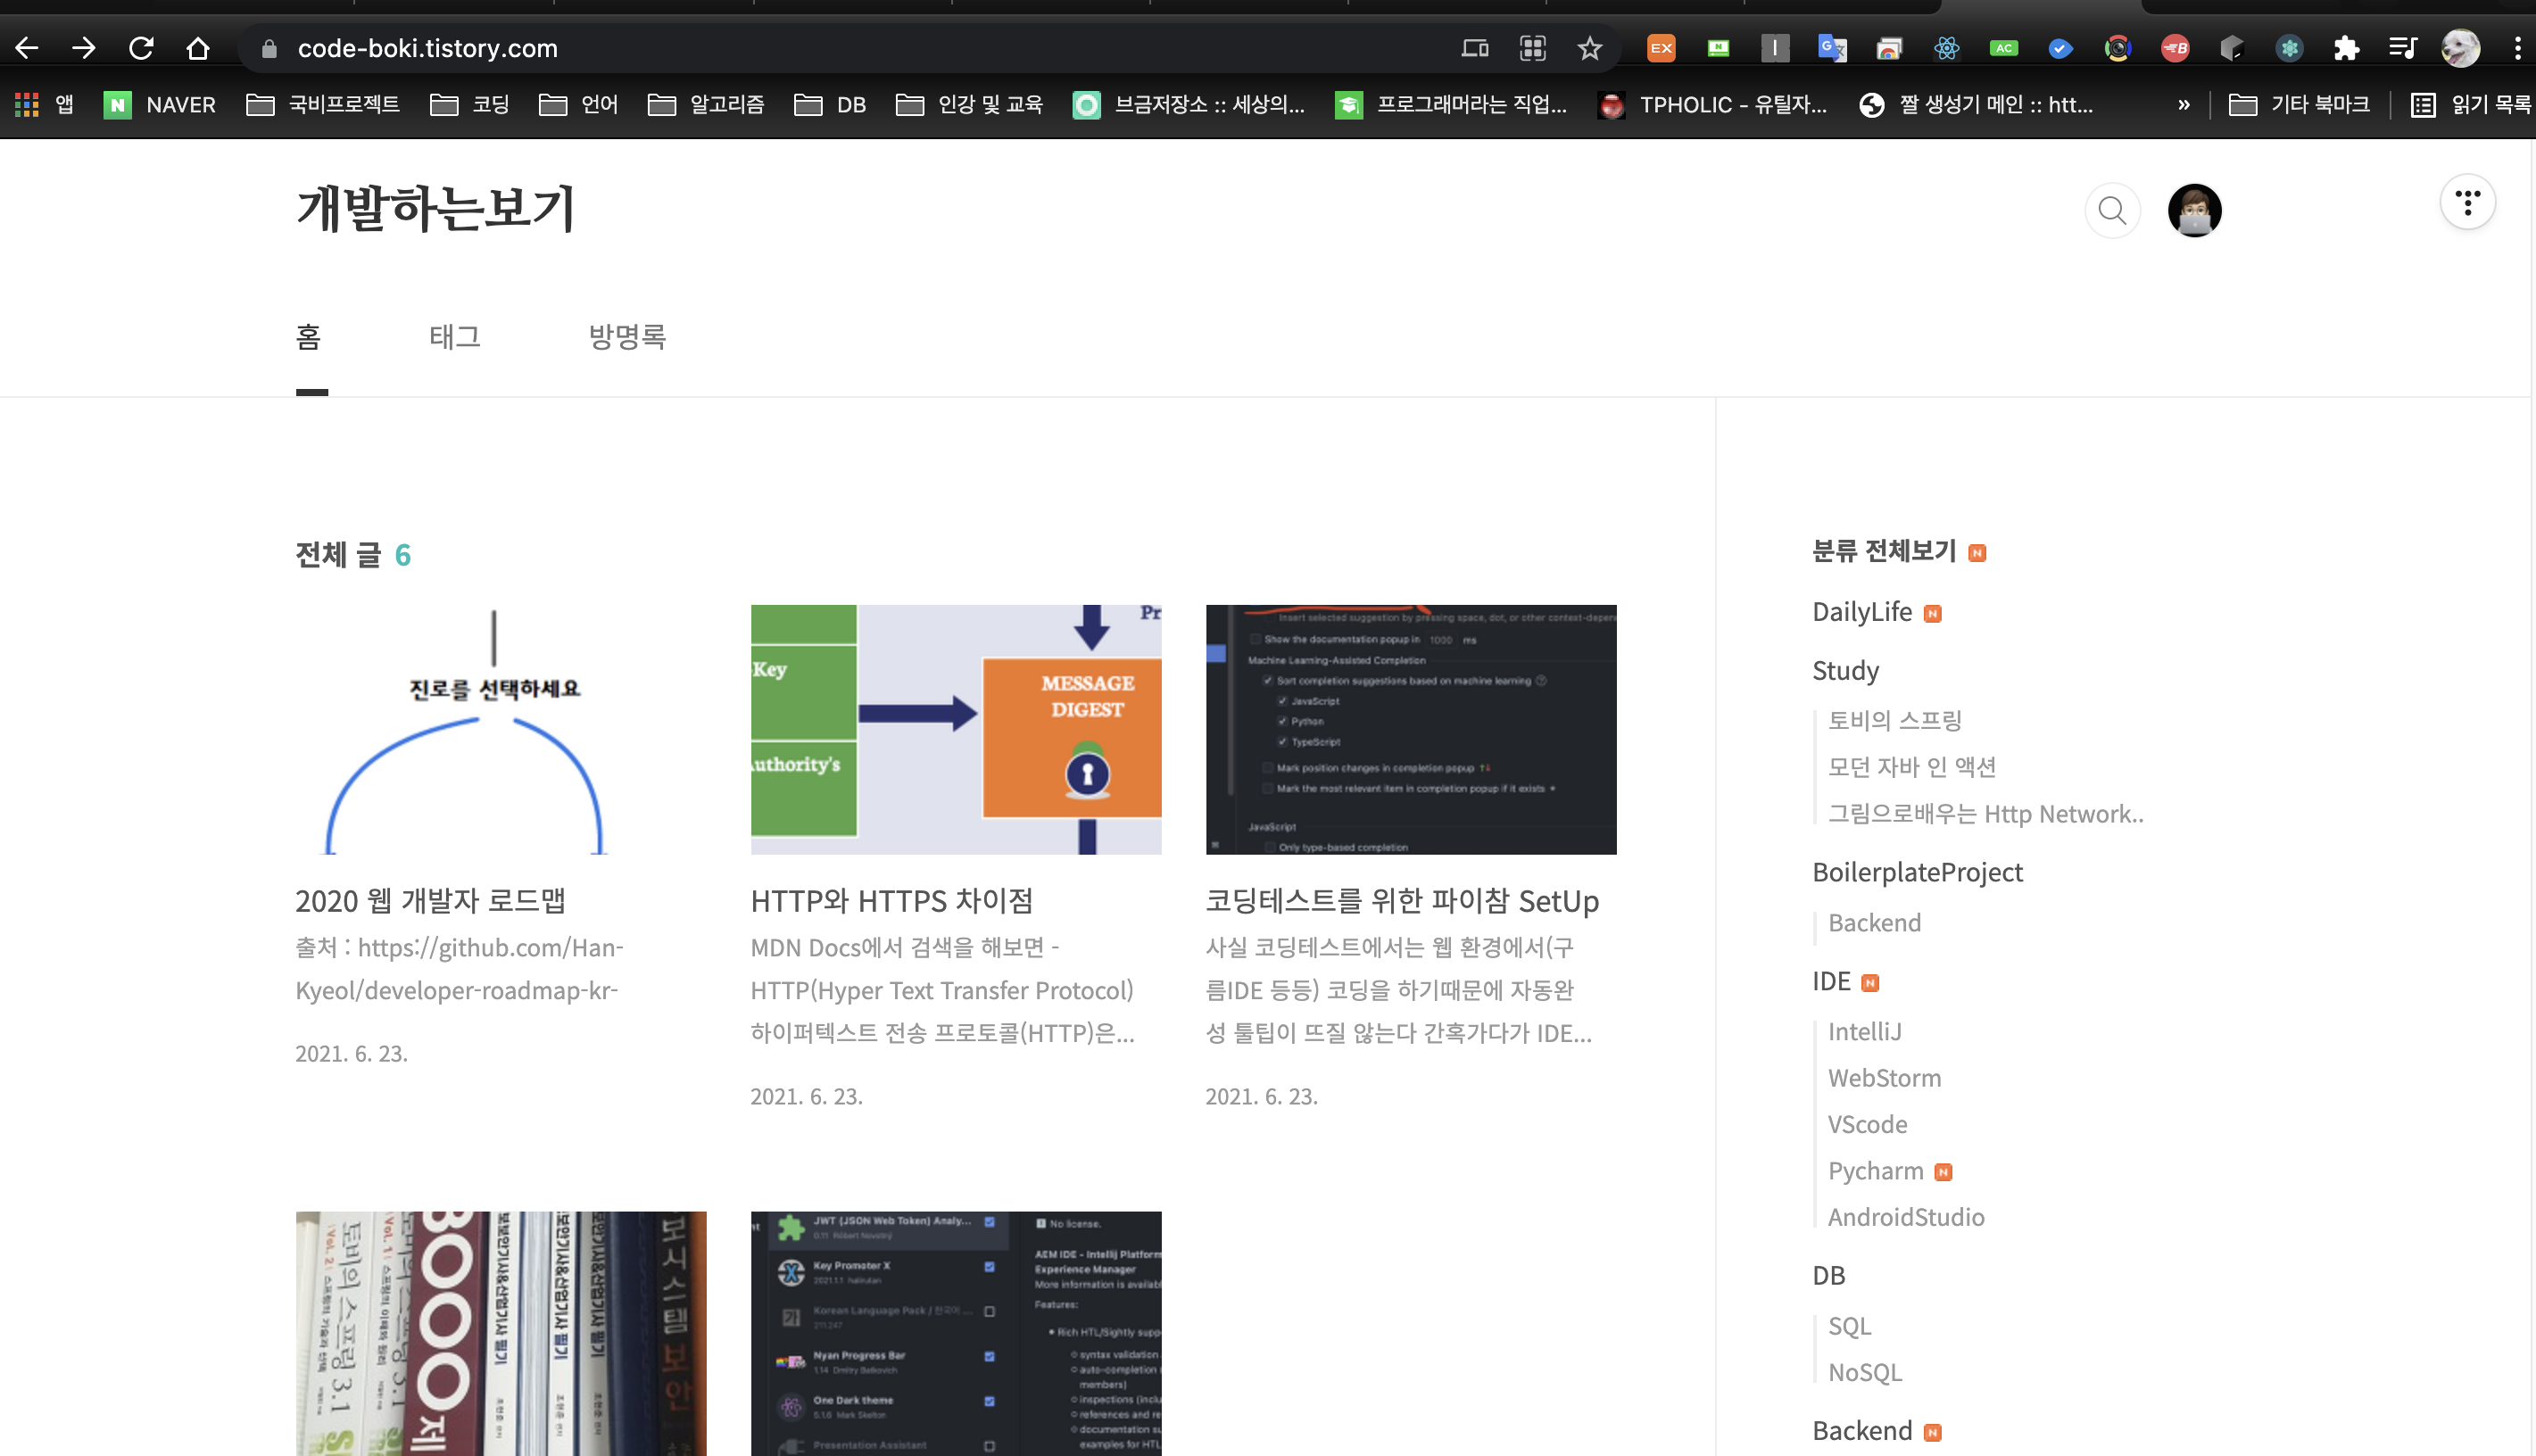Open the Chrome extensions puzzle icon
The height and width of the screenshot is (1456, 2536).
click(x=2345, y=48)
